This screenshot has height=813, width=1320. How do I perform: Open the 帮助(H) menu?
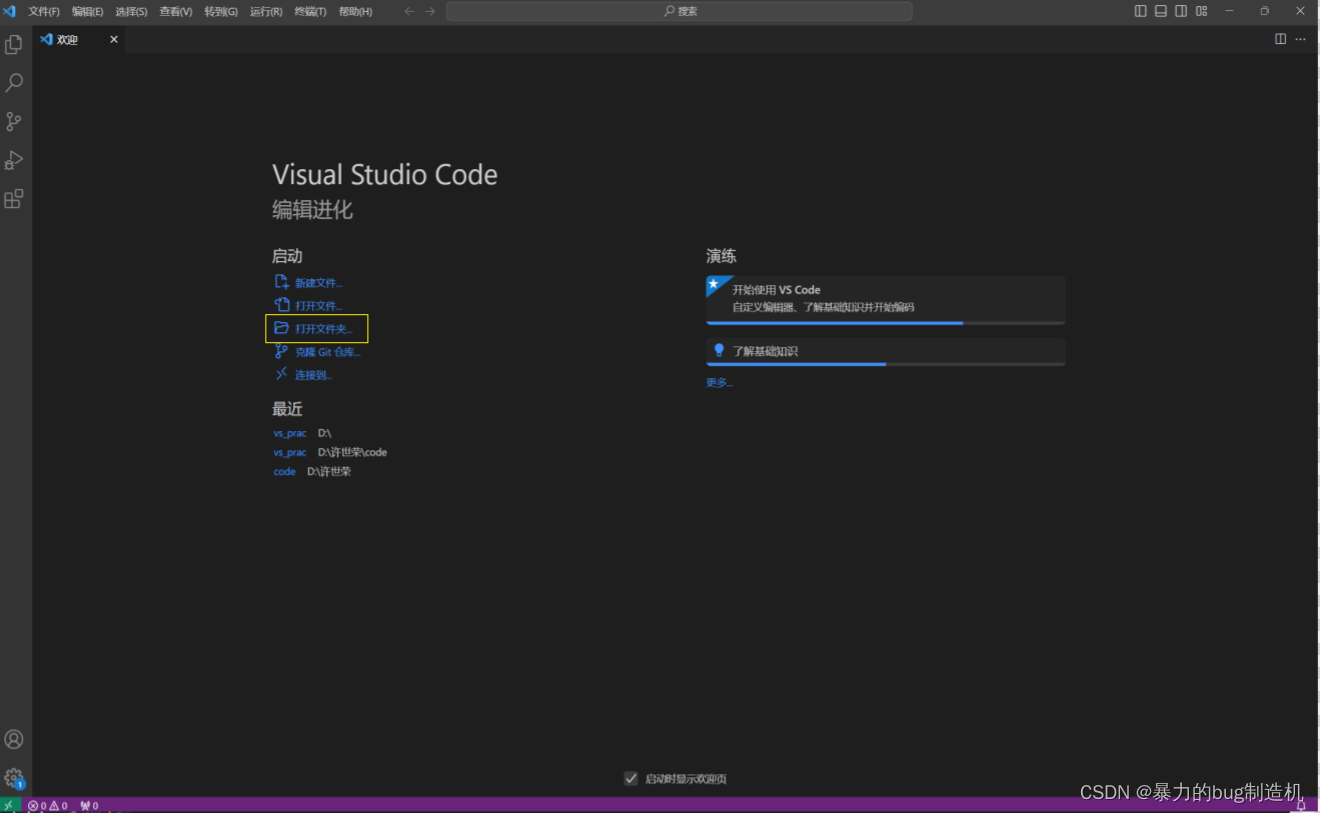pyautogui.click(x=355, y=11)
